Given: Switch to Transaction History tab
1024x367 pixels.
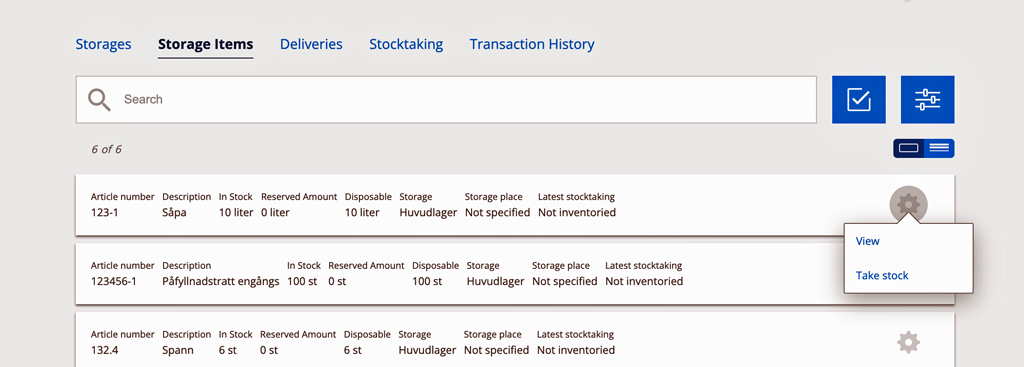Looking at the screenshot, I should tap(532, 44).
